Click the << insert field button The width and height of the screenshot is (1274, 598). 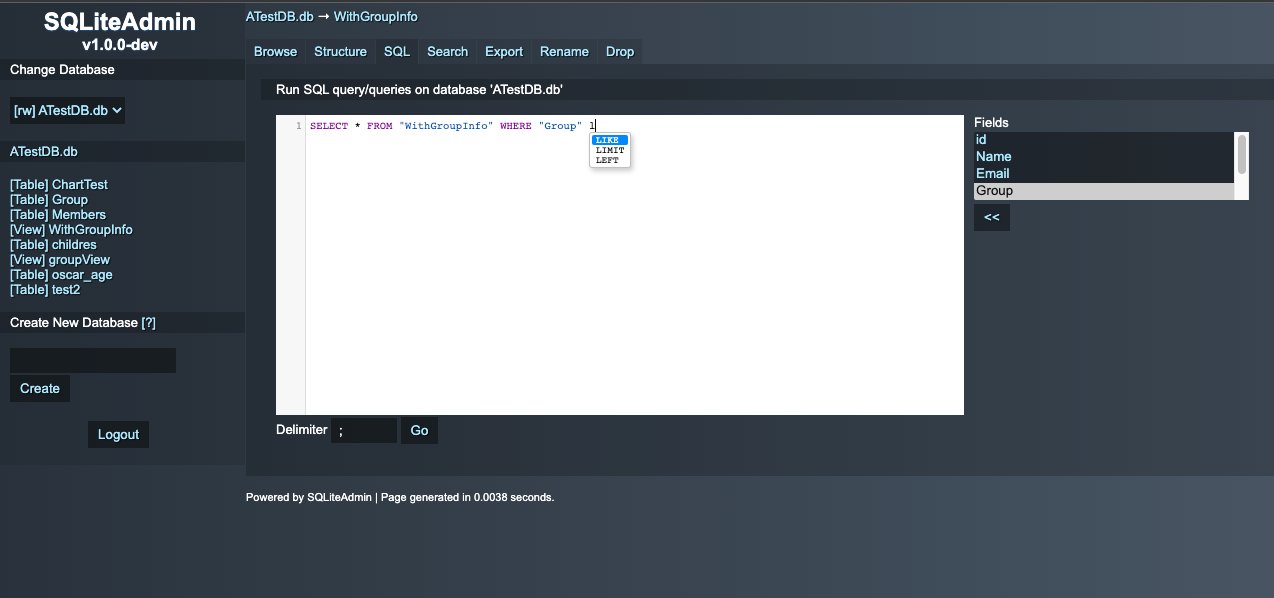[991, 217]
